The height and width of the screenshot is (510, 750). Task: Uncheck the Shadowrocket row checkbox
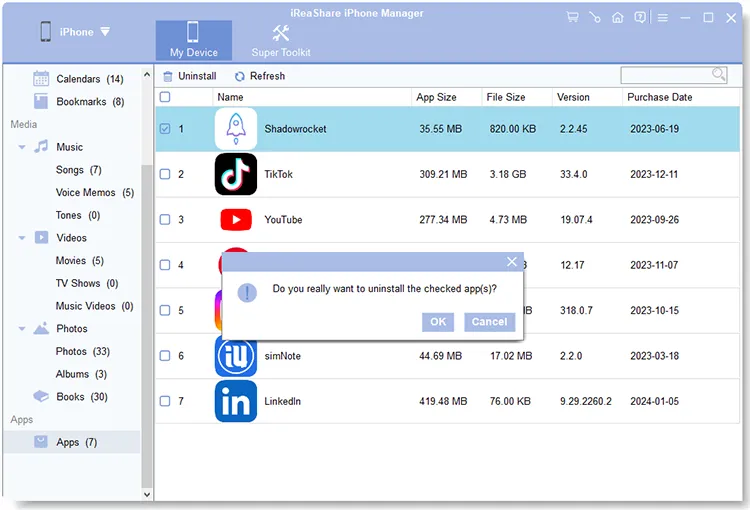pos(165,129)
